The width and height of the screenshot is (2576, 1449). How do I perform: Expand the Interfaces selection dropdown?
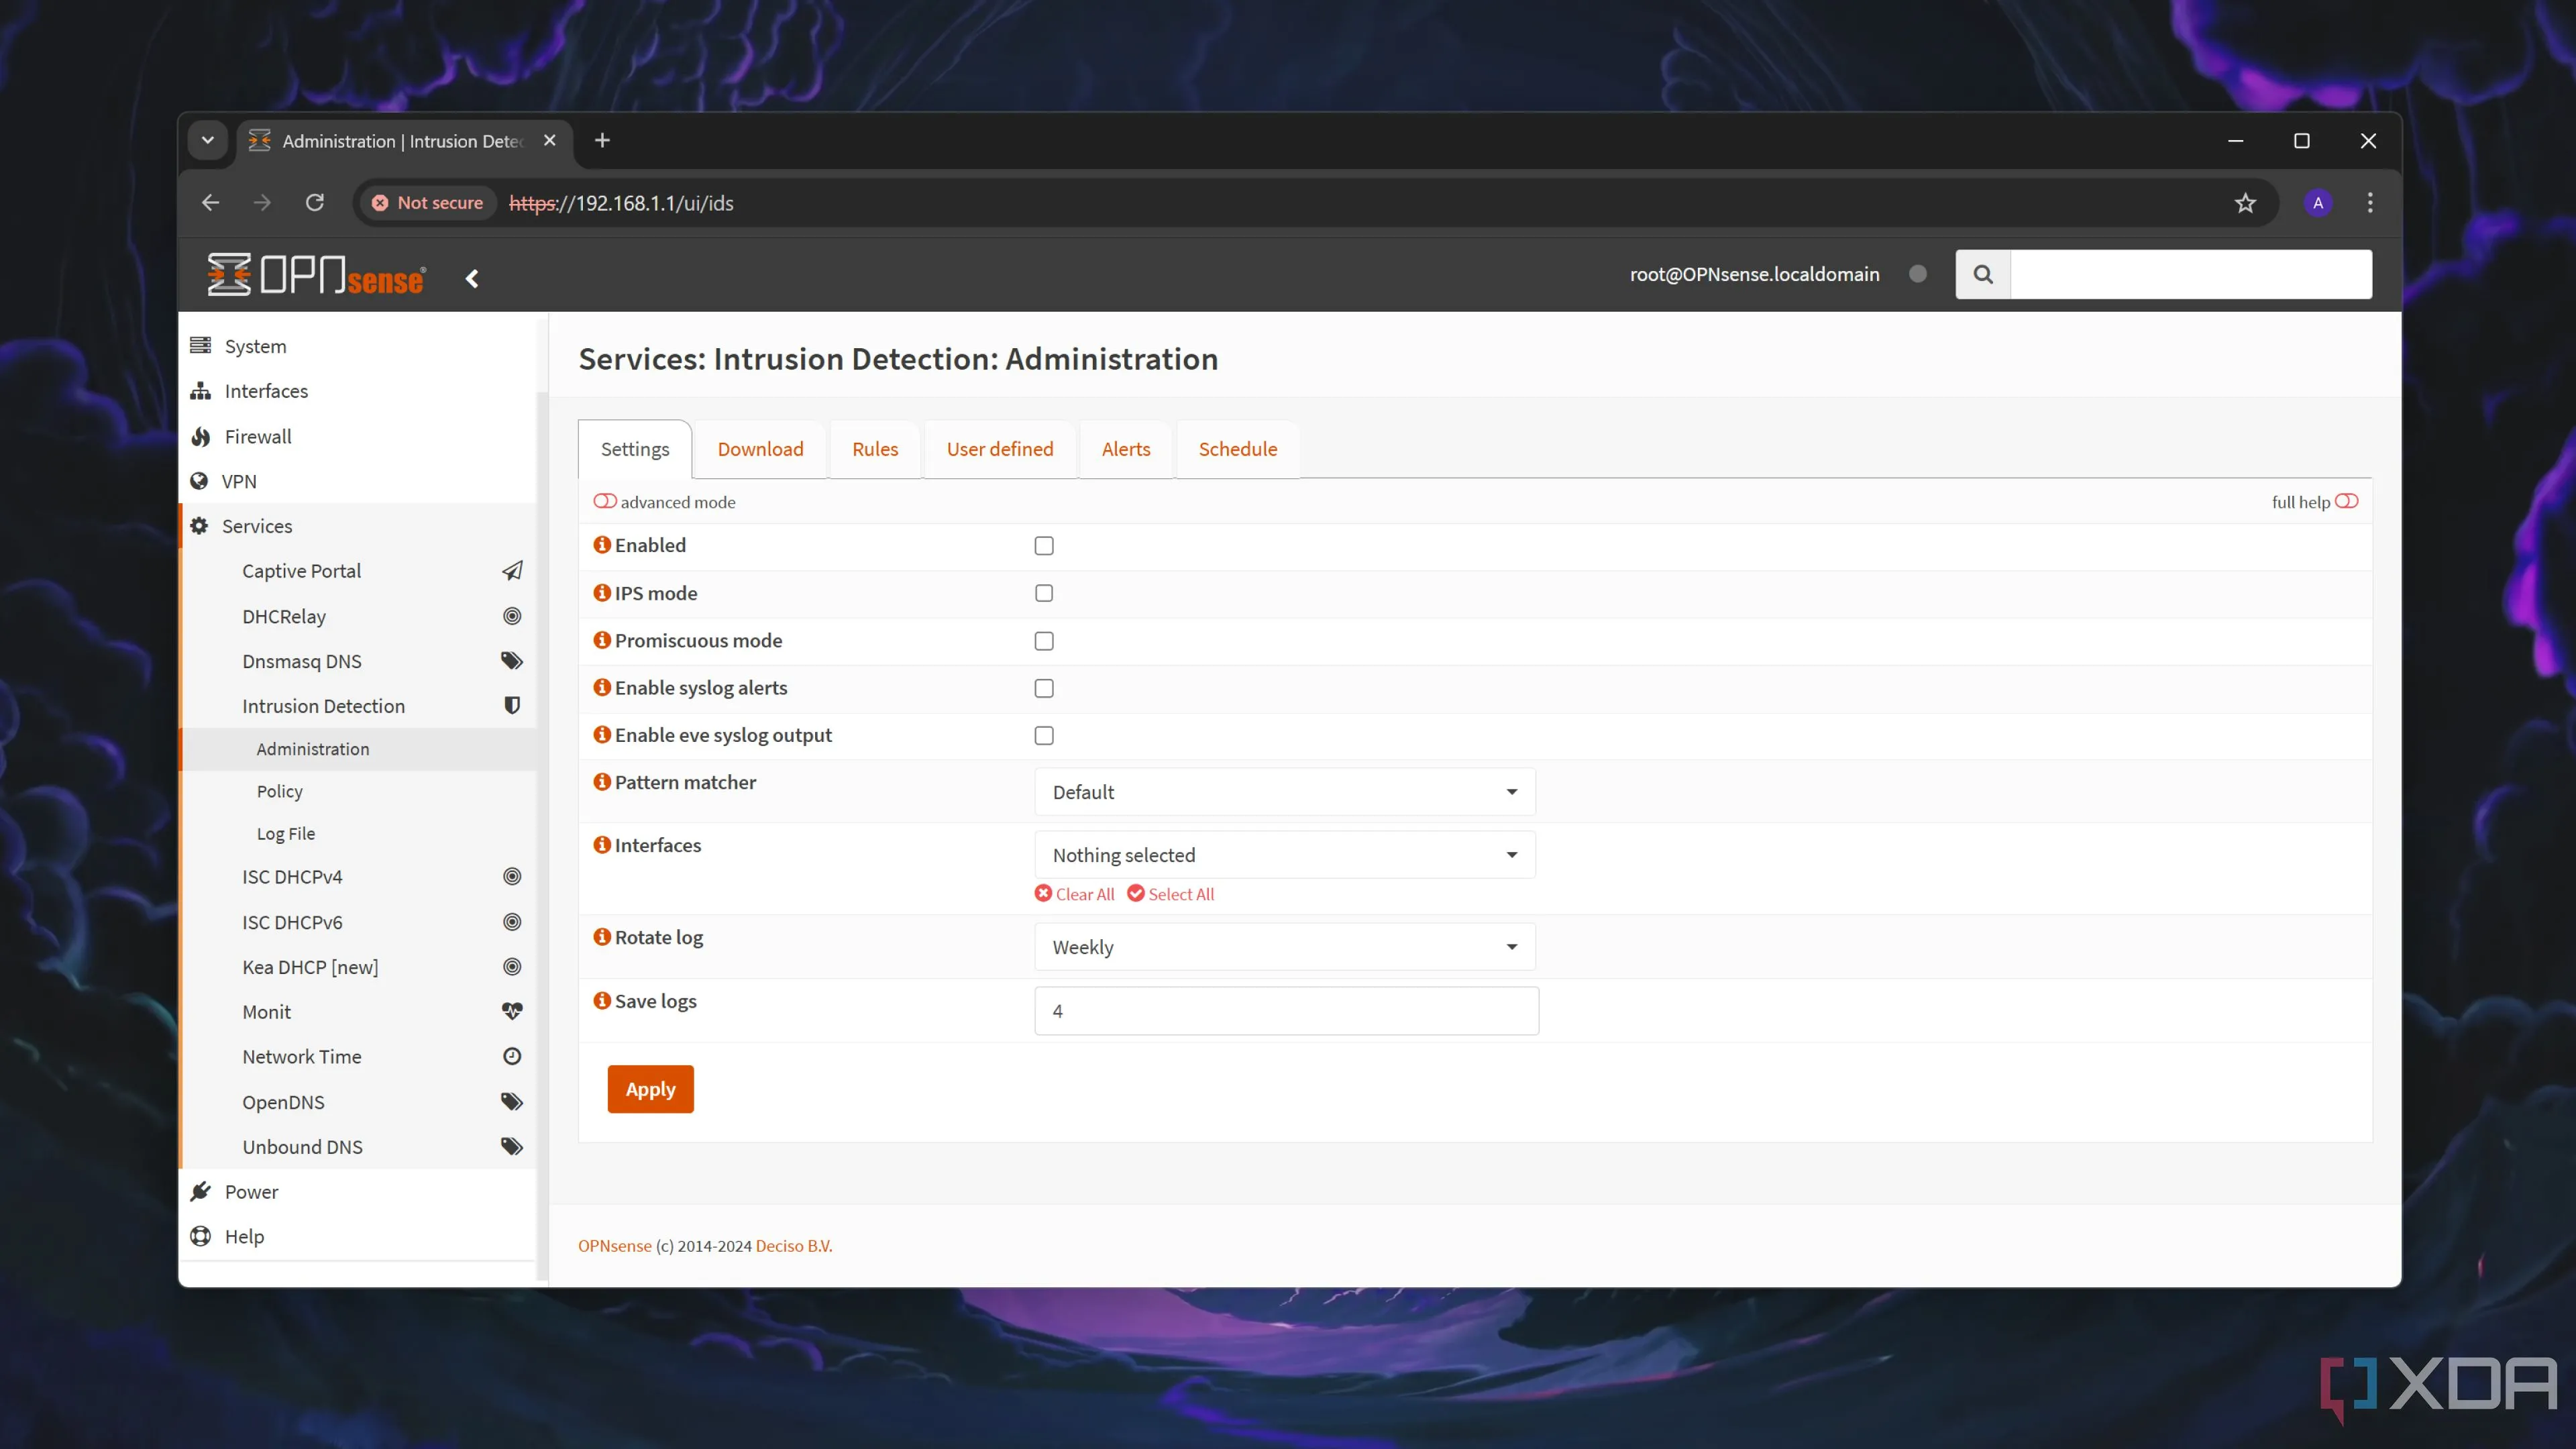point(1284,854)
